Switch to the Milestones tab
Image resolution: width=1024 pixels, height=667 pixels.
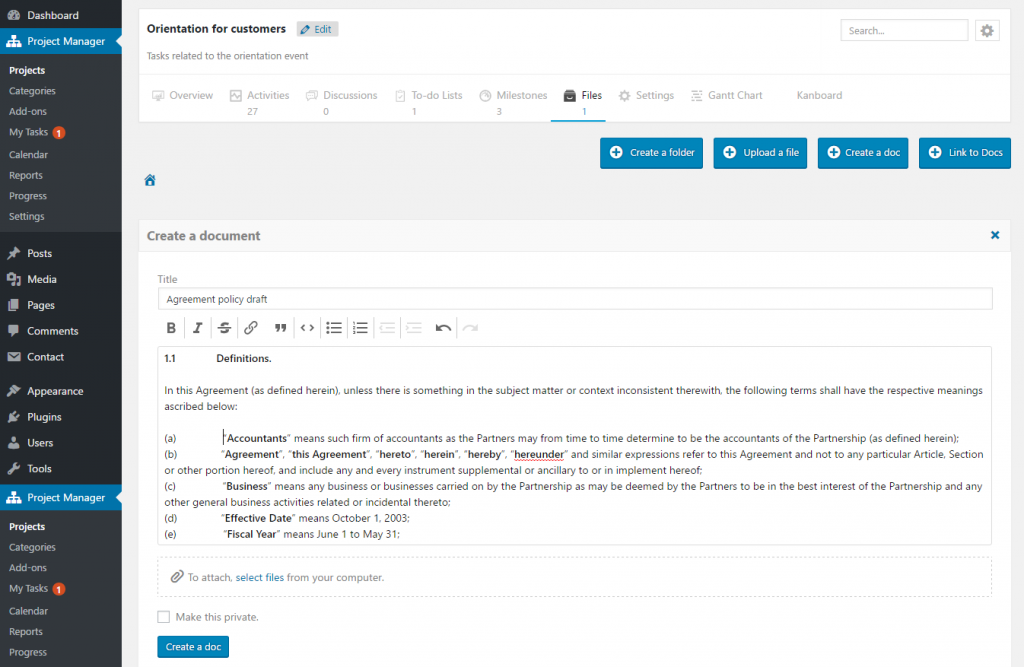pos(521,95)
